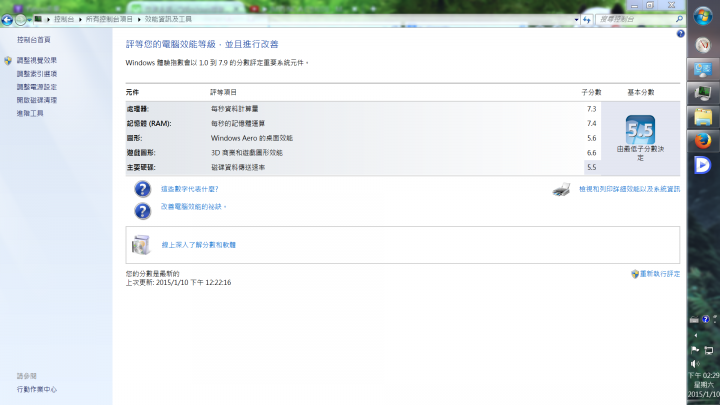Click the 所有控制台項目 breadcrumb
Viewport: 720px width, 405px height.
109,19
